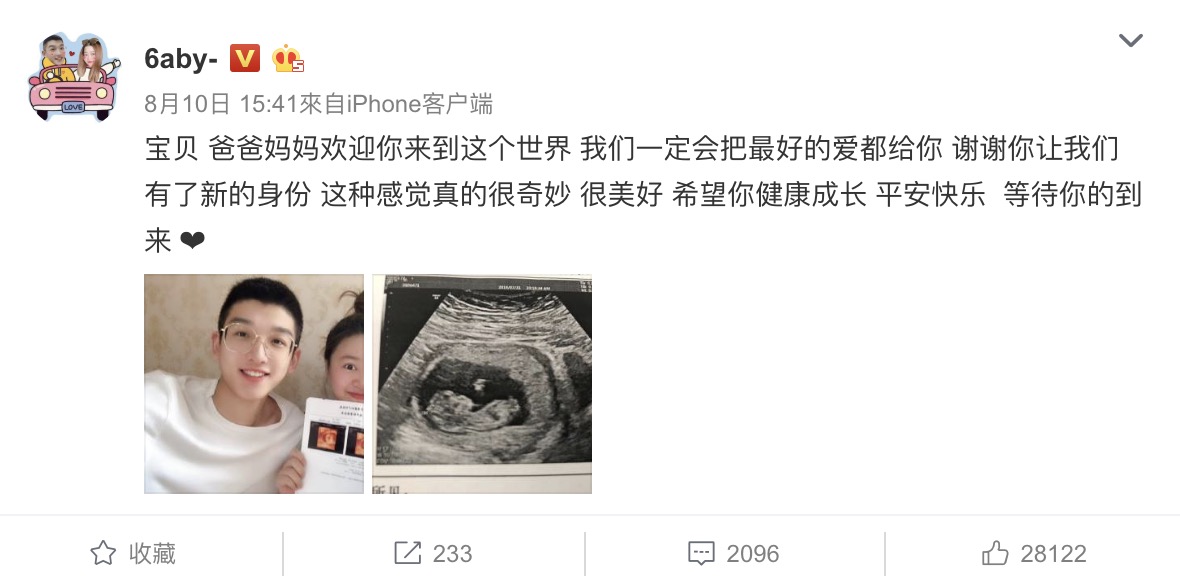Viewport: 1180px width, 588px height.
Task: Click the post body text
Action: 643,195
